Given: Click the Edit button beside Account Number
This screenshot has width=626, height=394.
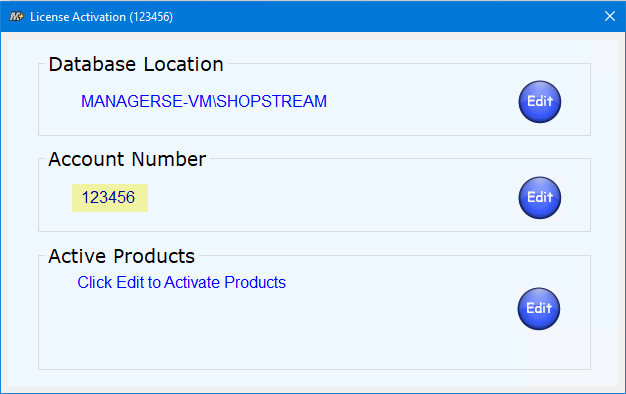Looking at the screenshot, I should [x=540, y=198].
